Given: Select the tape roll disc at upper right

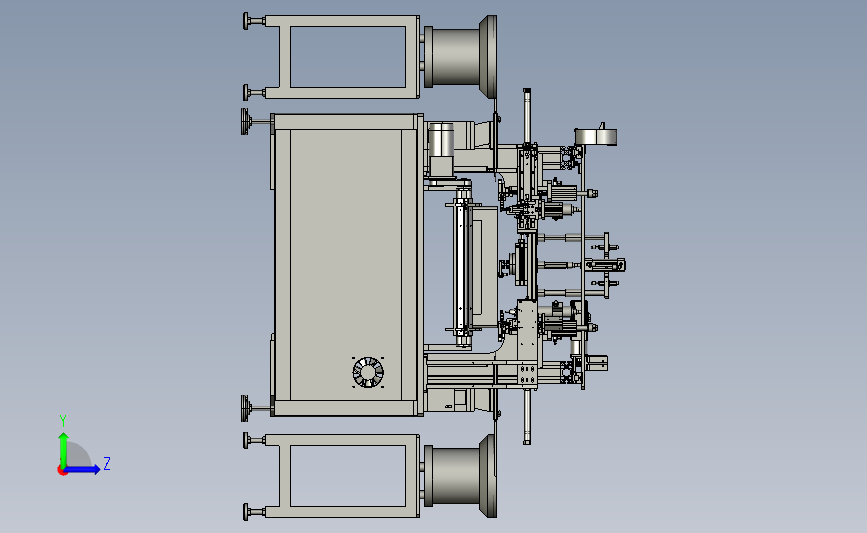Looking at the screenshot, I should point(596,137).
